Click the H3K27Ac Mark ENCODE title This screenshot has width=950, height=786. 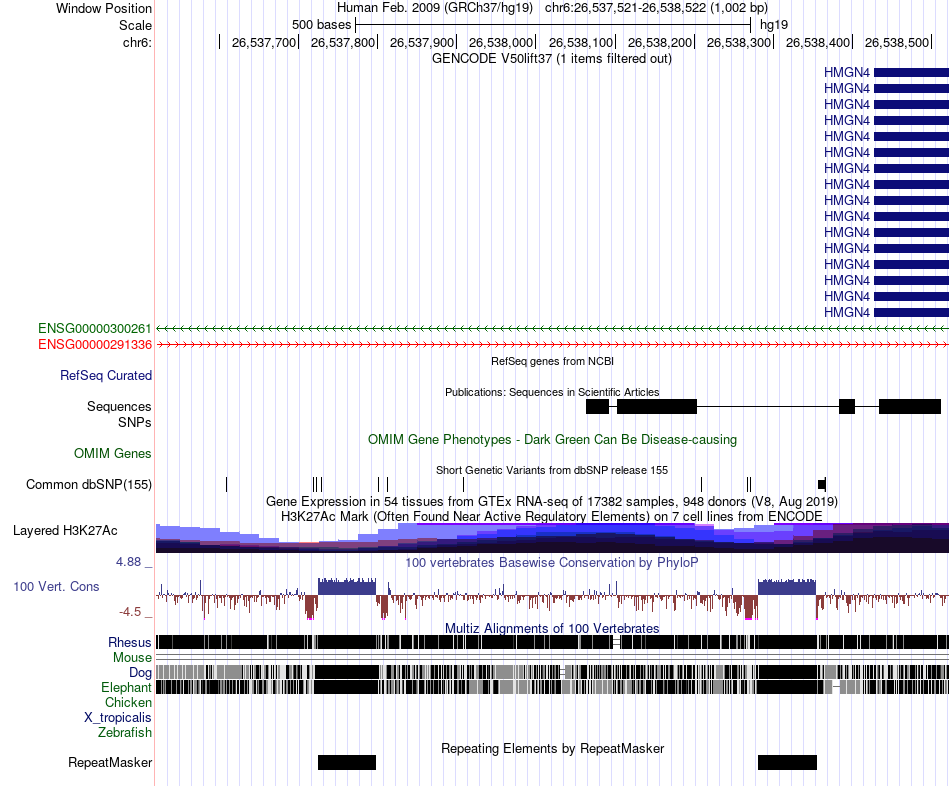pyautogui.click(x=552, y=516)
